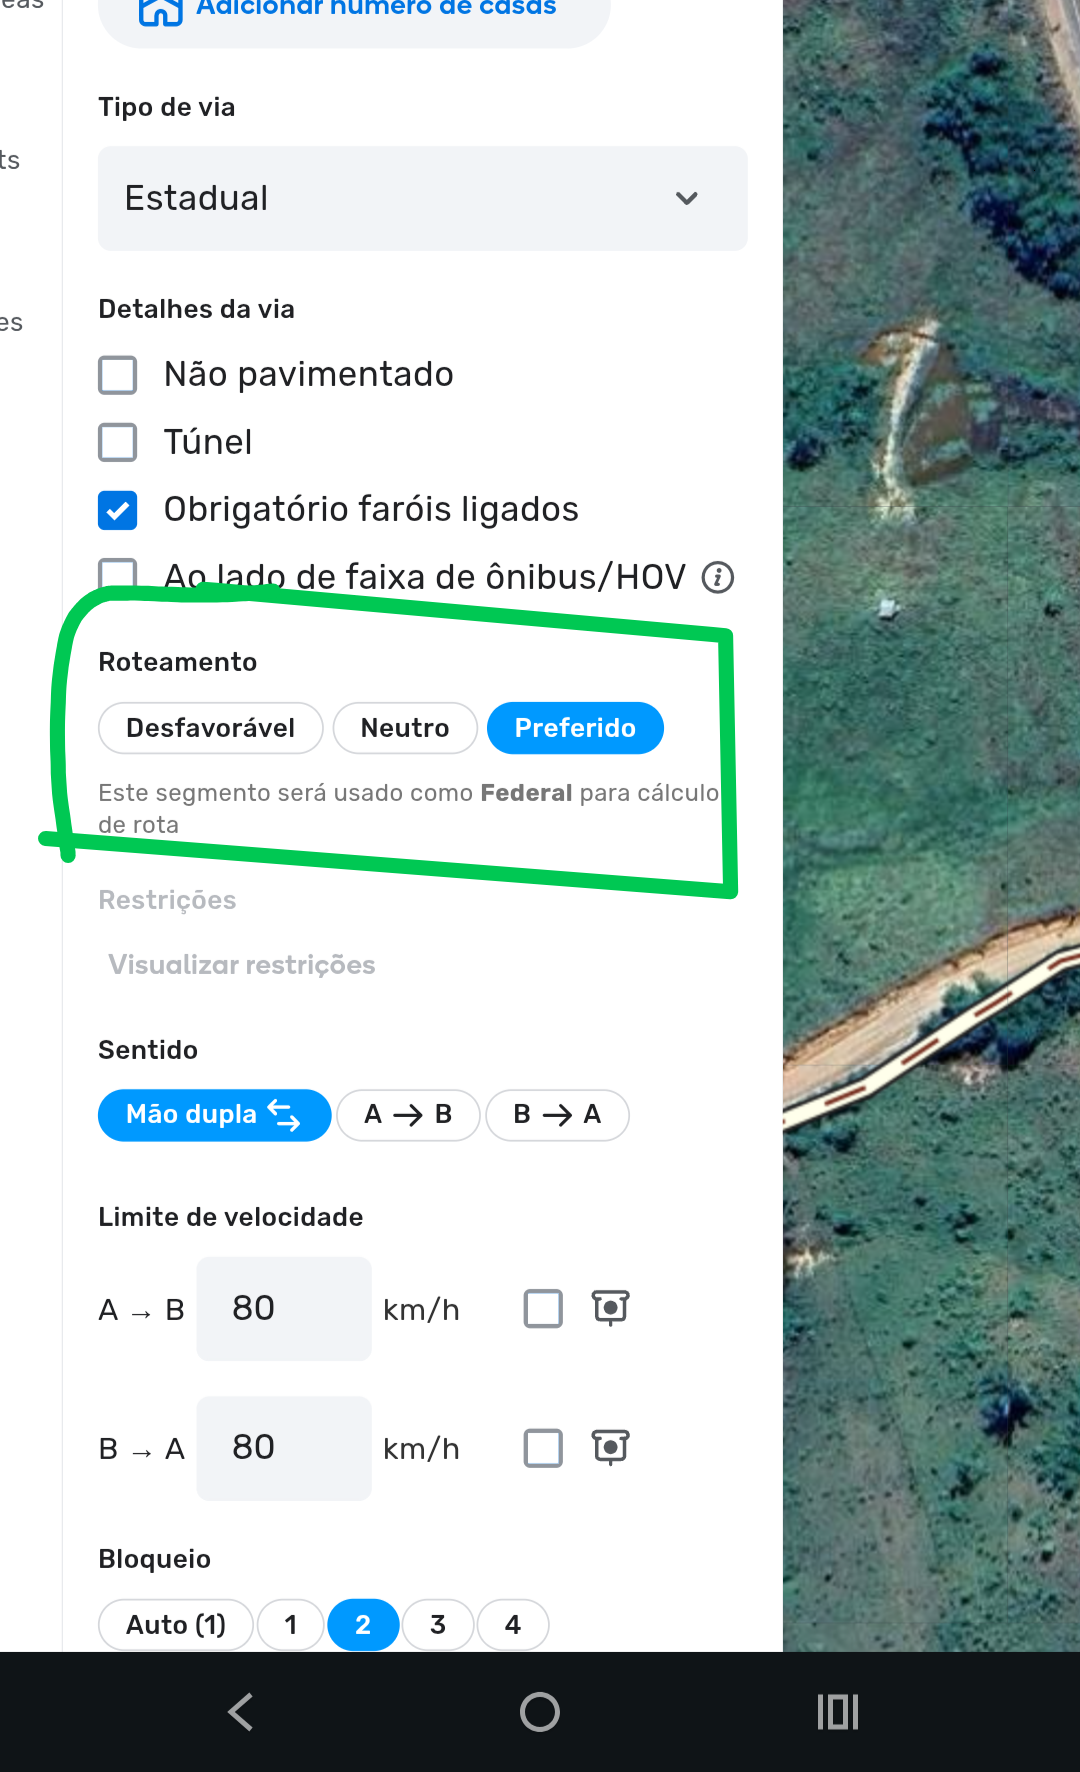Uncheck Obrigatório faróis ligados
1080x1772 pixels.
pyautogui.click(x=118, y=510)
